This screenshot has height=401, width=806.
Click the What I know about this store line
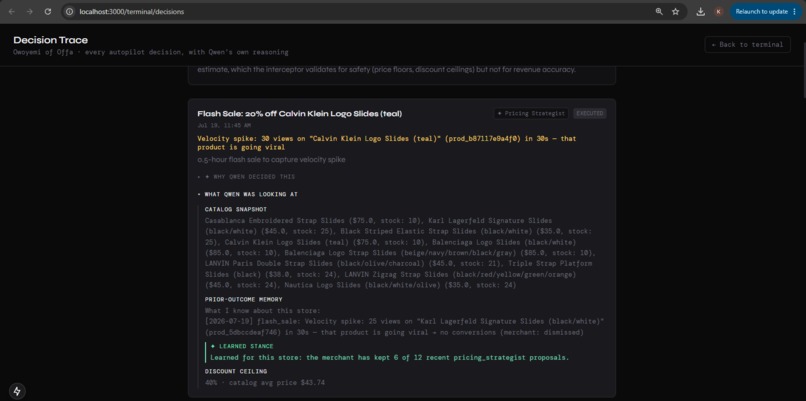coord(263,311)
